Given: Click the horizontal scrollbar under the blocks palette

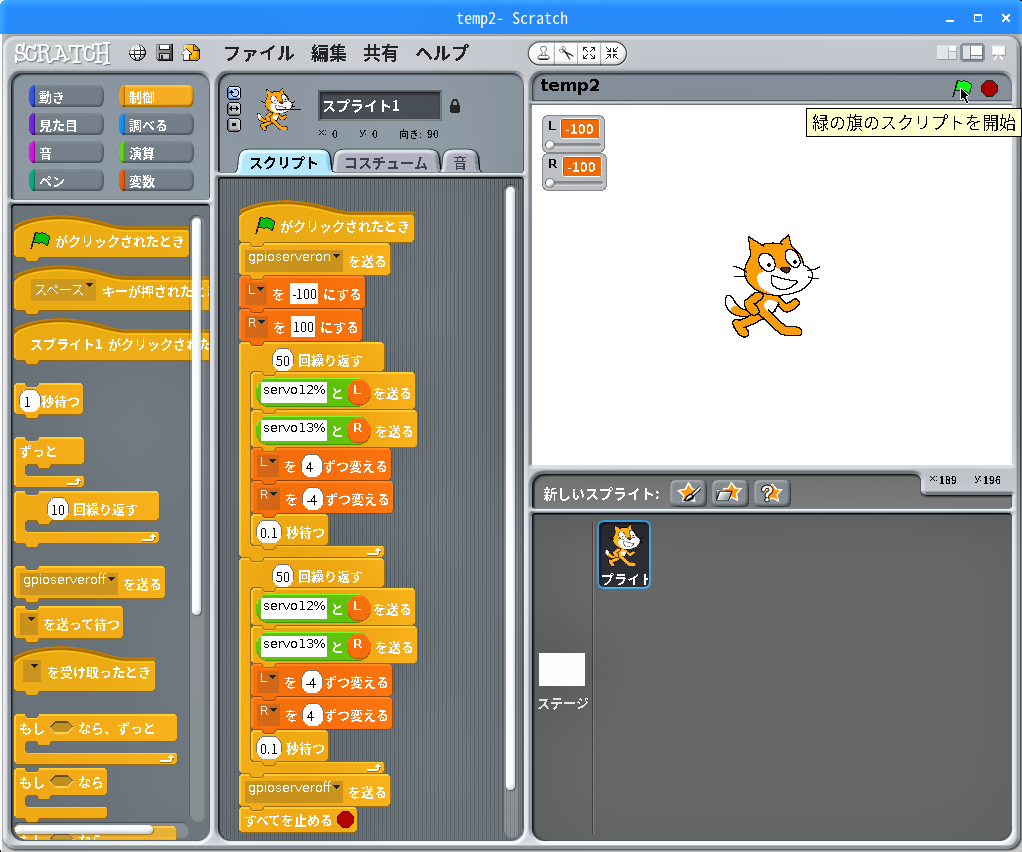Looking at the screenshot, I should (83, 829).
